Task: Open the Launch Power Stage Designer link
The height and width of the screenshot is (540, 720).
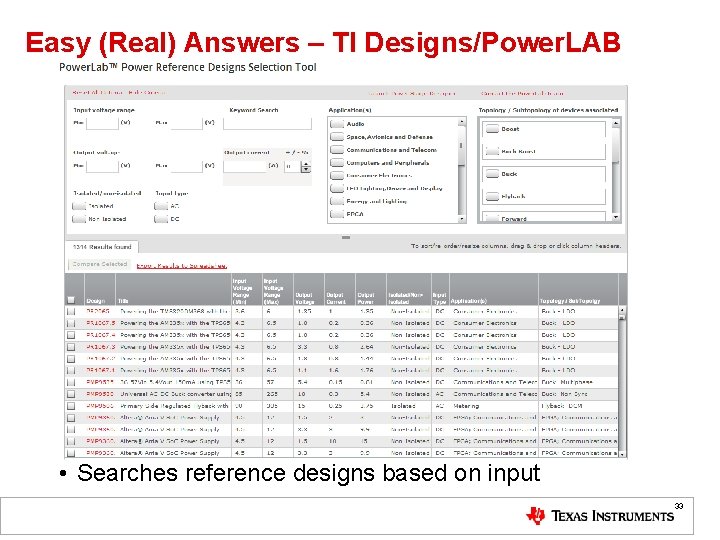Action: pyautogui.click(x=412, y=93)
